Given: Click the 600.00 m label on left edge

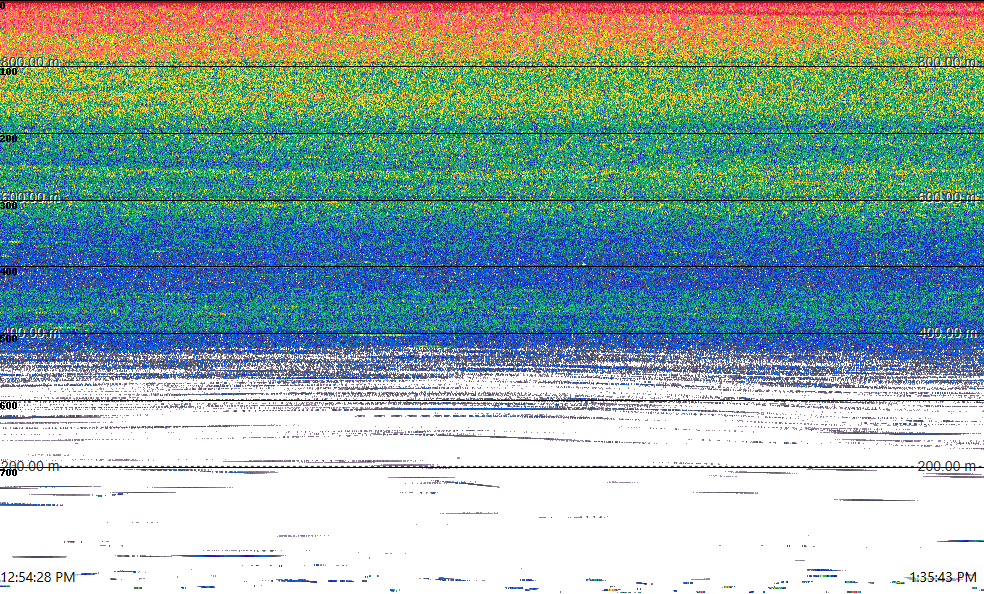Looking at the screenshot, I should coord(30,197).
